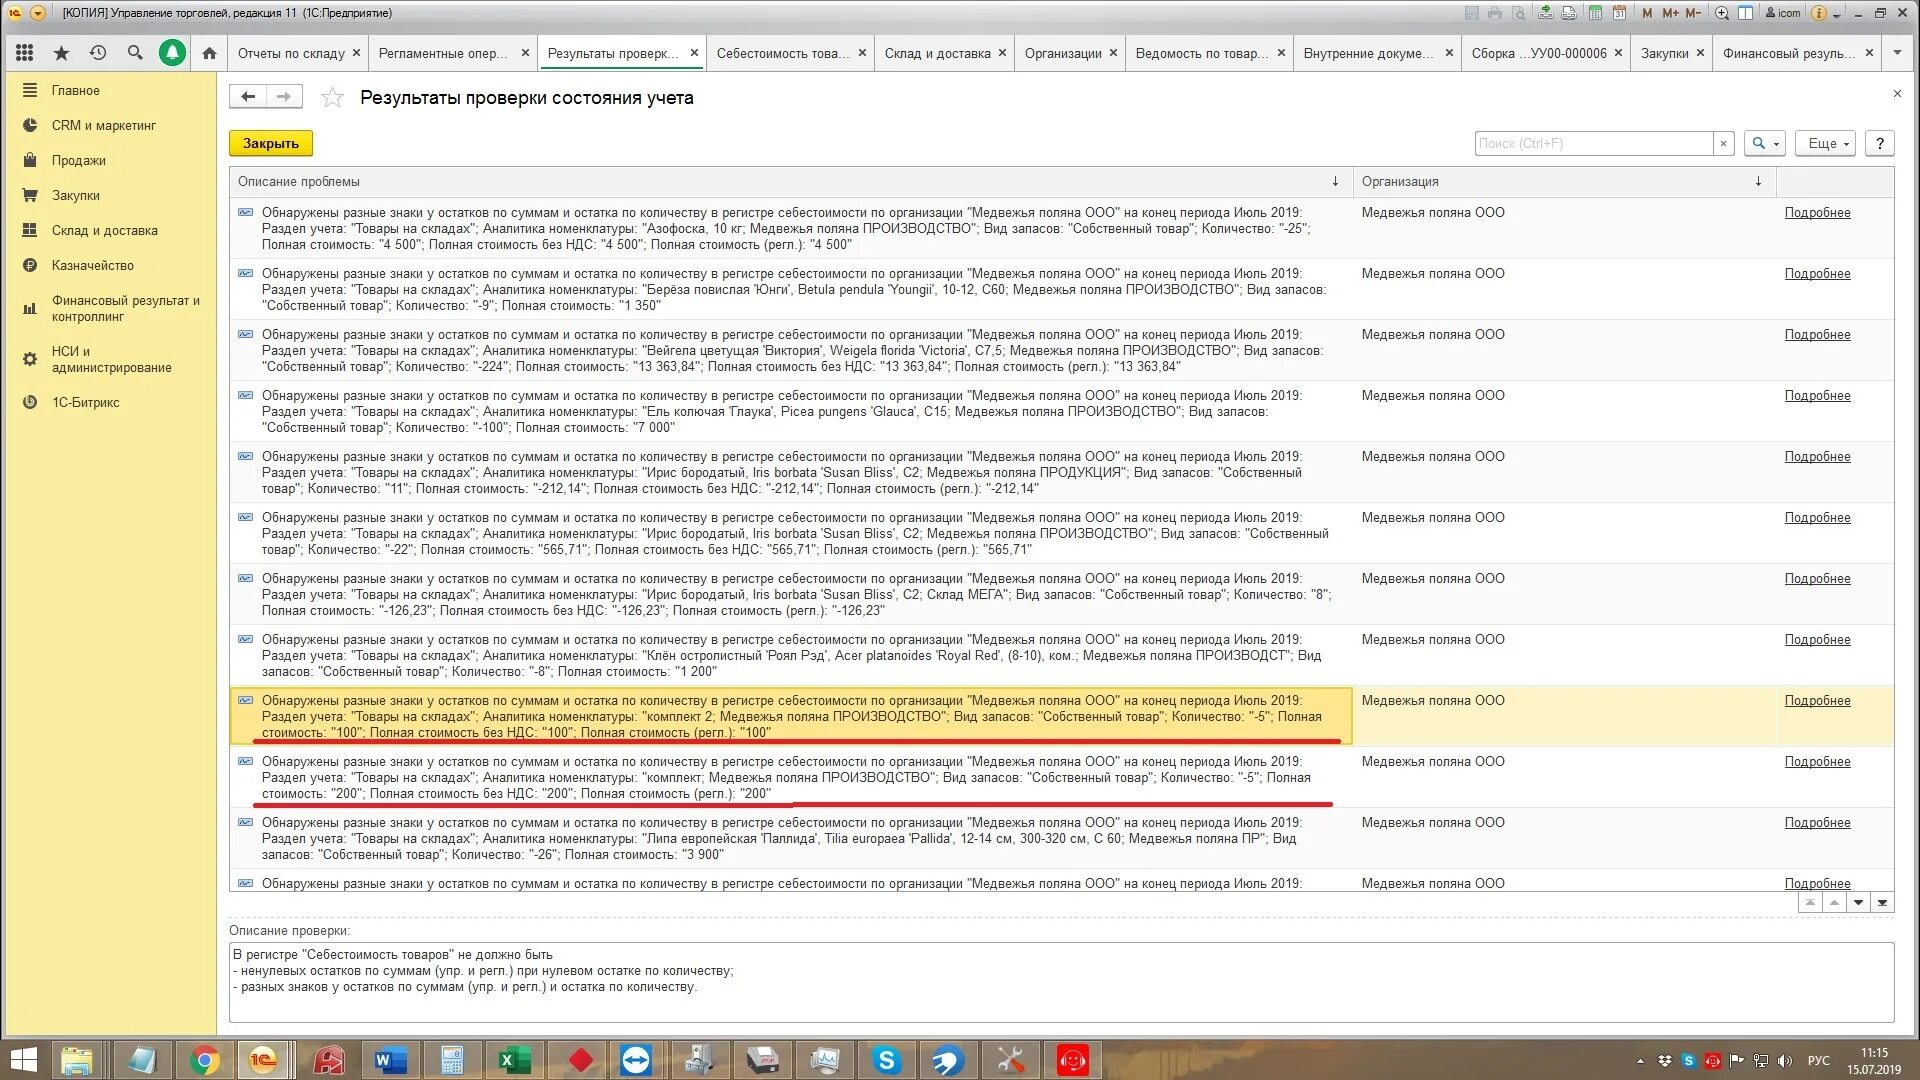Open Google Chrome from the taskbar
Screen dimensions: 1920x1080
tap(204, 1060)
